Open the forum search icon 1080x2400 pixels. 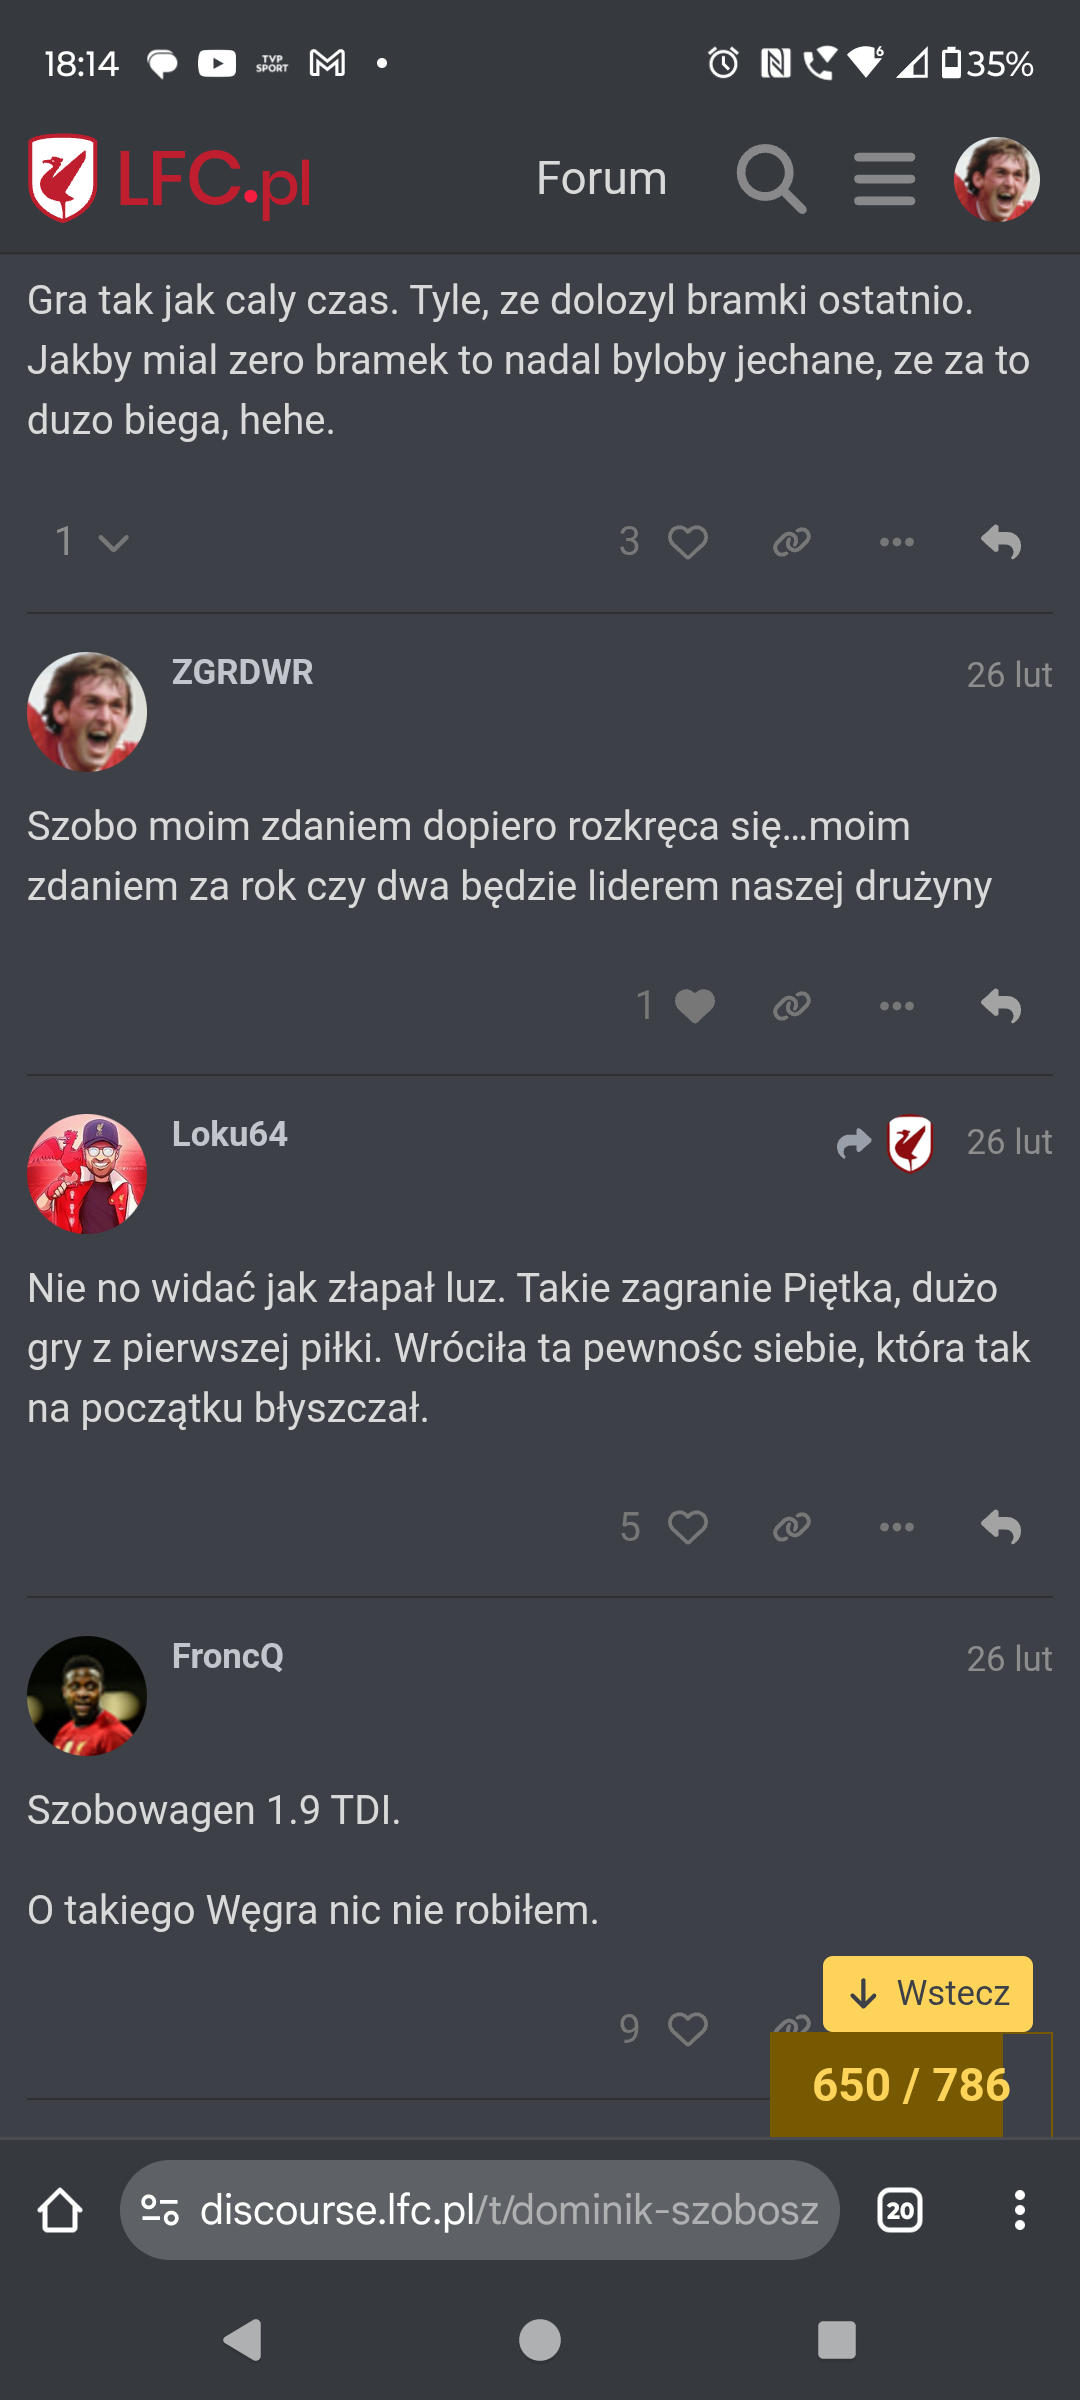[771, 180]
